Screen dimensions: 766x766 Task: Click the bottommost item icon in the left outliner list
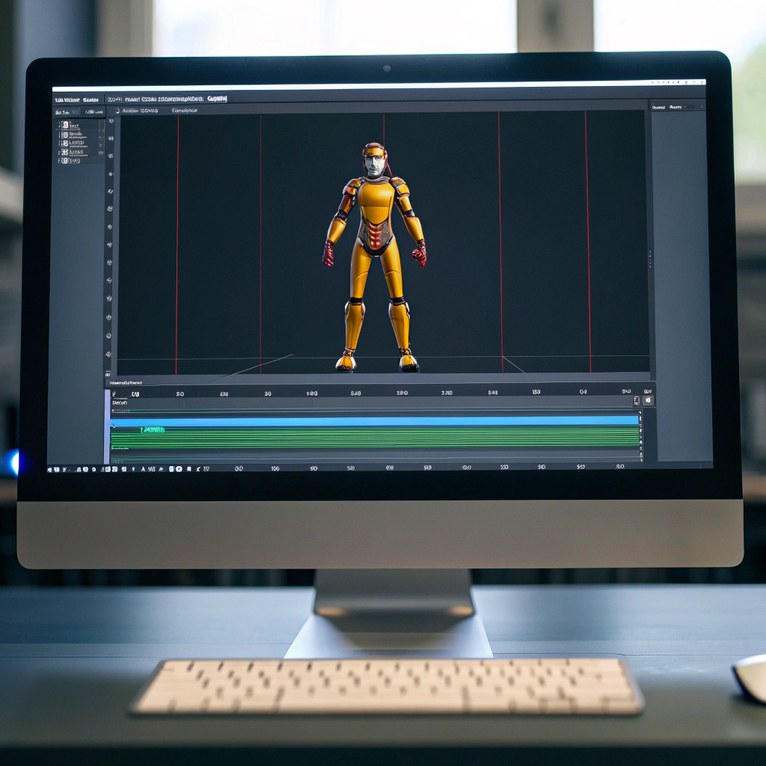65,160
